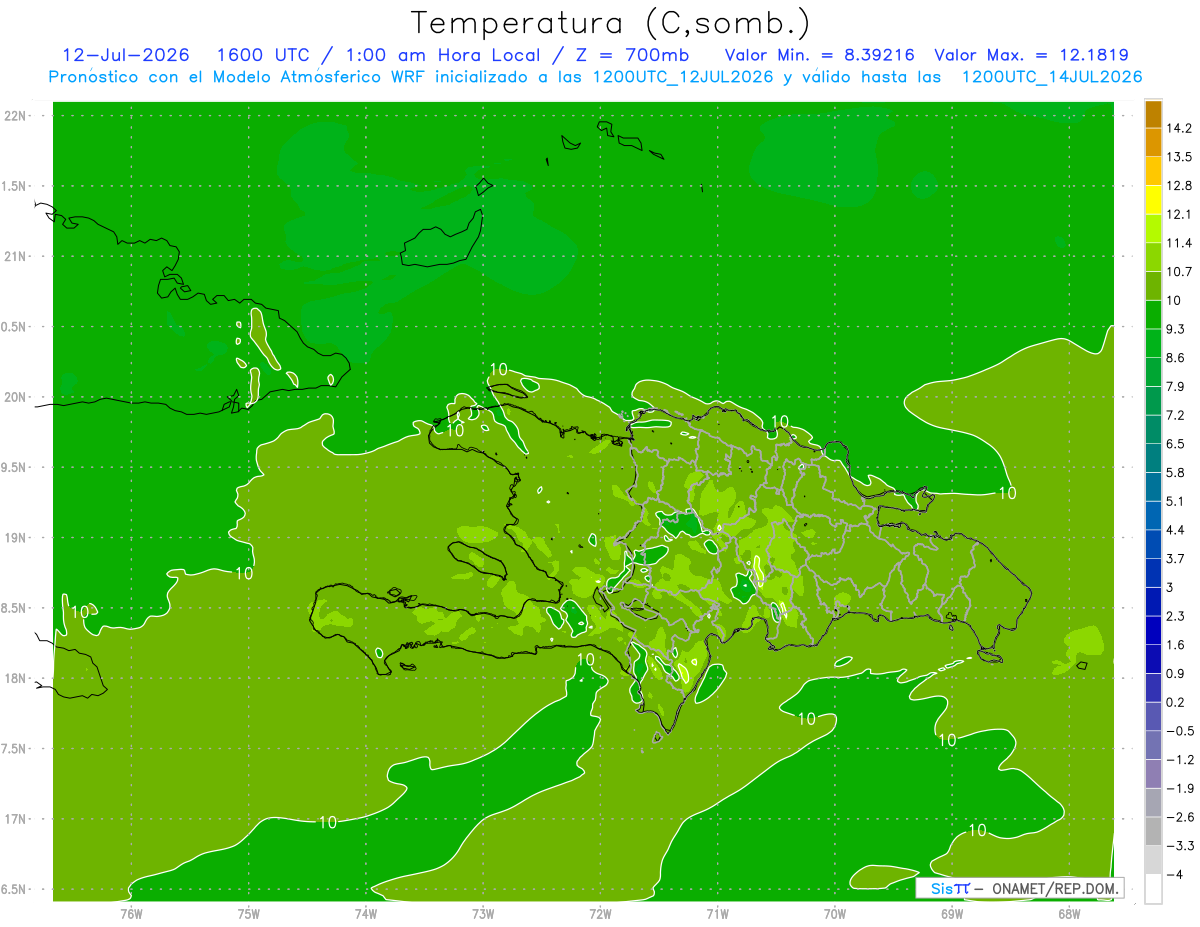Click the "72W" longitude label

point(600,914)
